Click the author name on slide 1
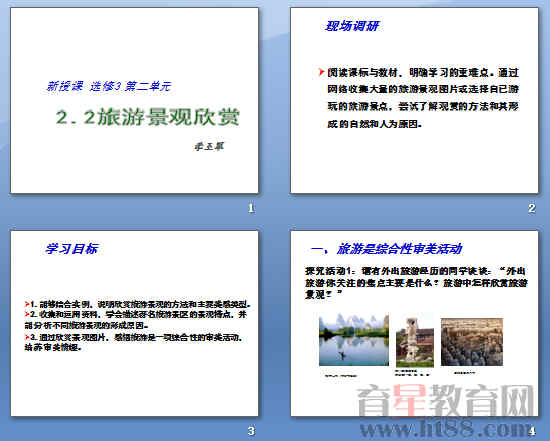 [209, 146]
